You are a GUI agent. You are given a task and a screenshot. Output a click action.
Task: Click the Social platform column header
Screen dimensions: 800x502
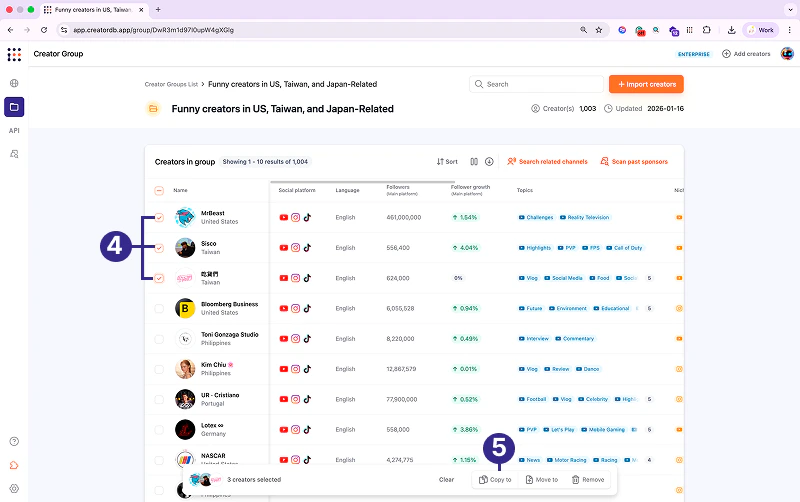coord(297,190)
